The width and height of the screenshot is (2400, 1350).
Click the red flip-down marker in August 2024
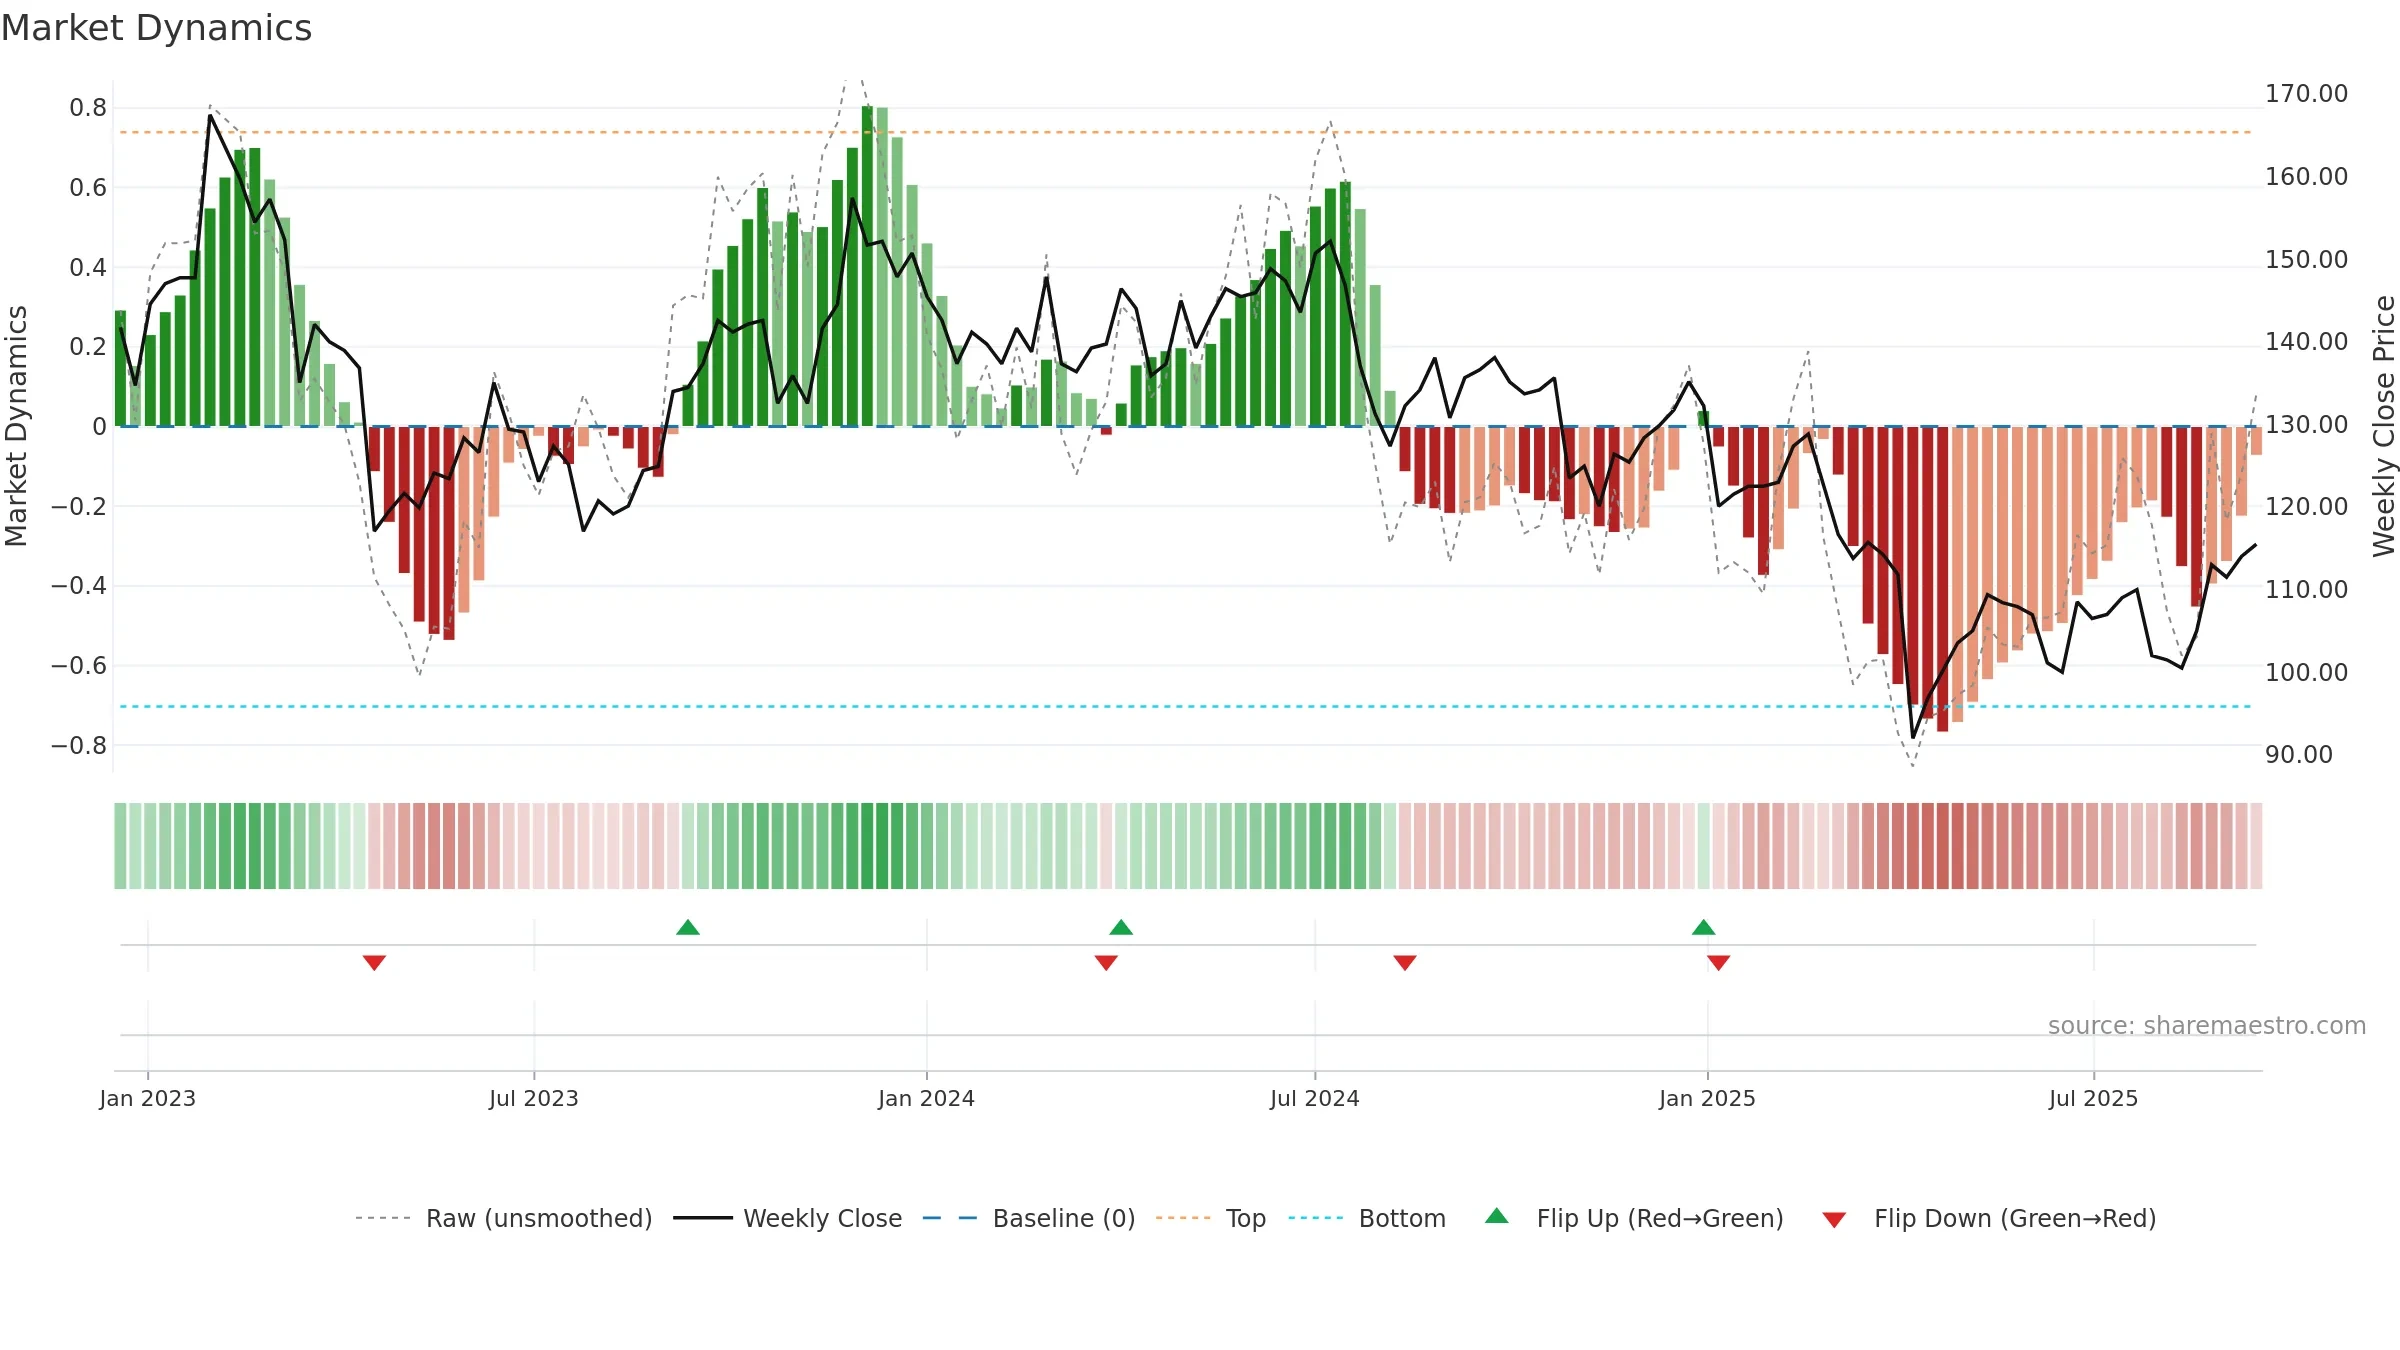click(1405, 963)
